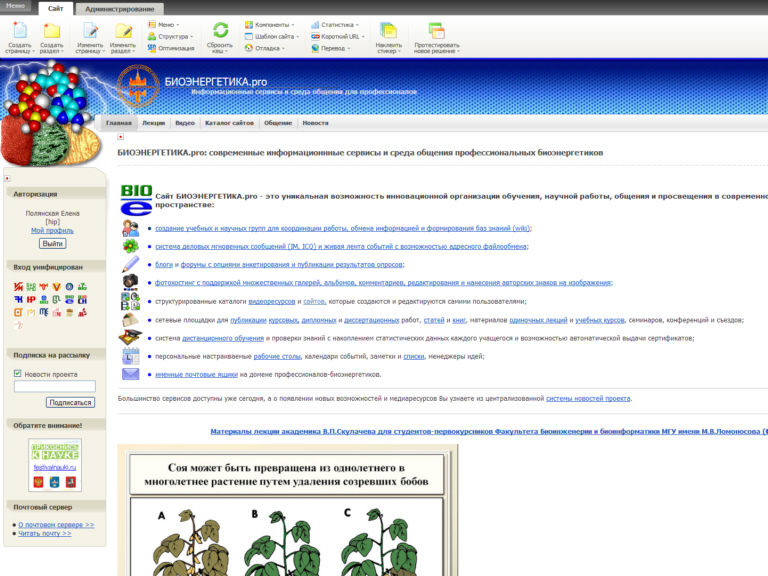This screenshot has height=576, width=768.
Task: Open the Материалы лекции академика Скулачева link
Action: tap(489, 432)
